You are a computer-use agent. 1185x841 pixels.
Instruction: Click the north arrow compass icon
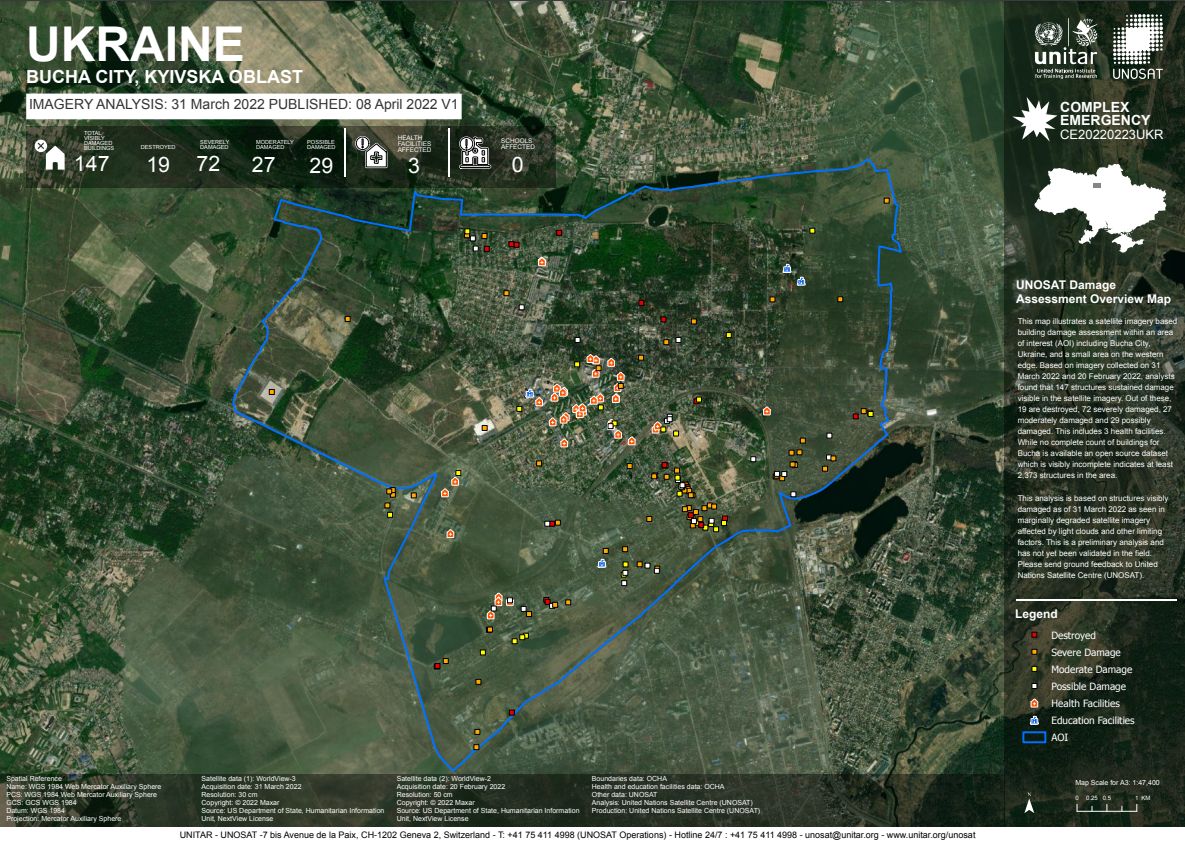pos(1028,803)
